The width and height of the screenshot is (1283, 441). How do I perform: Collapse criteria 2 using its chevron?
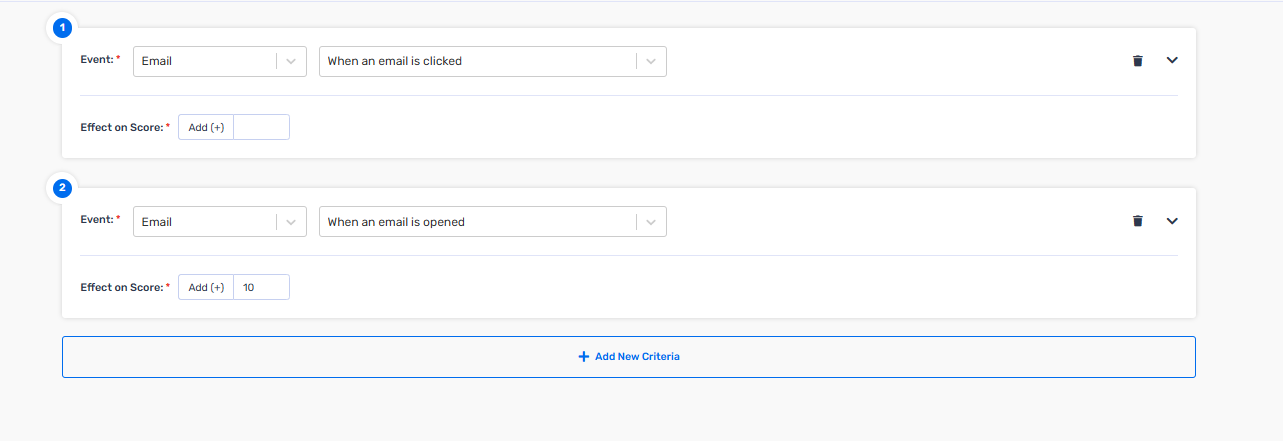pyautogui.click(x=1173, y=221)
